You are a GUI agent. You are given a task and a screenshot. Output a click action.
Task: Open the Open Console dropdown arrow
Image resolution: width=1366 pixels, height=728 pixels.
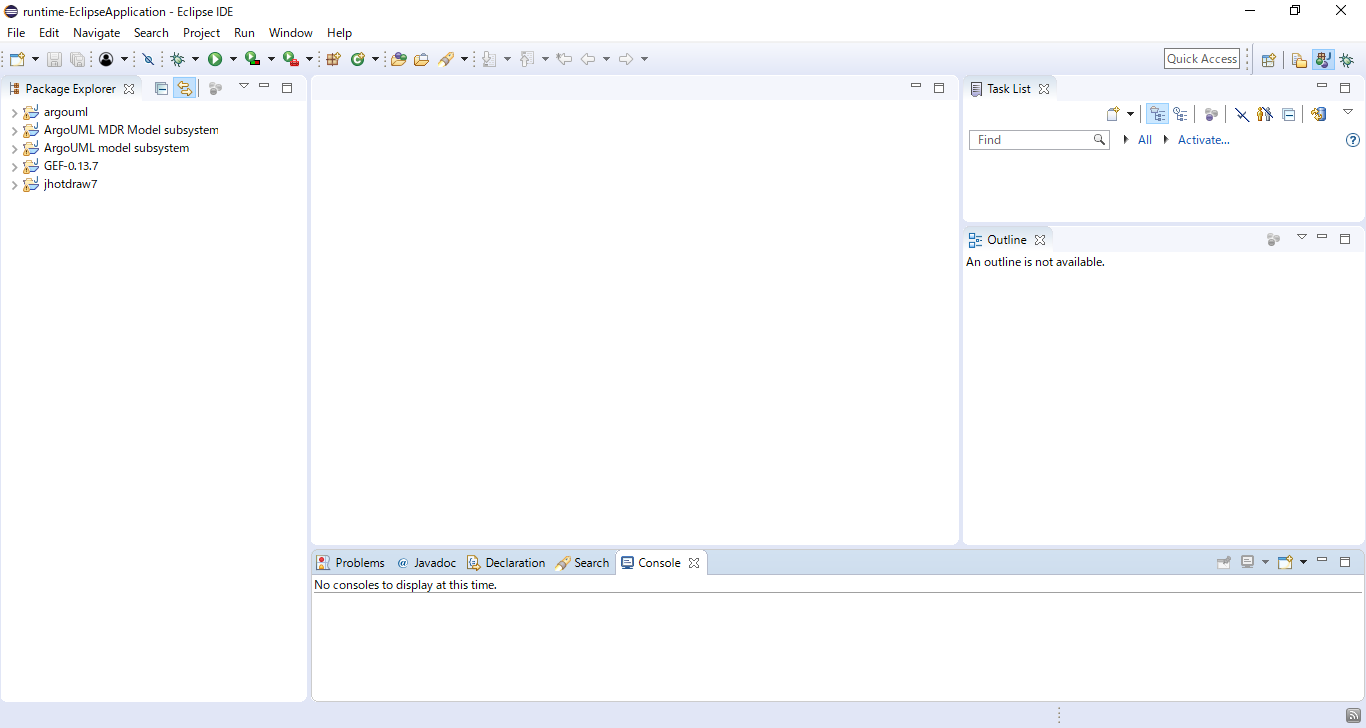pyautogui.click(x=1304, y=562)
